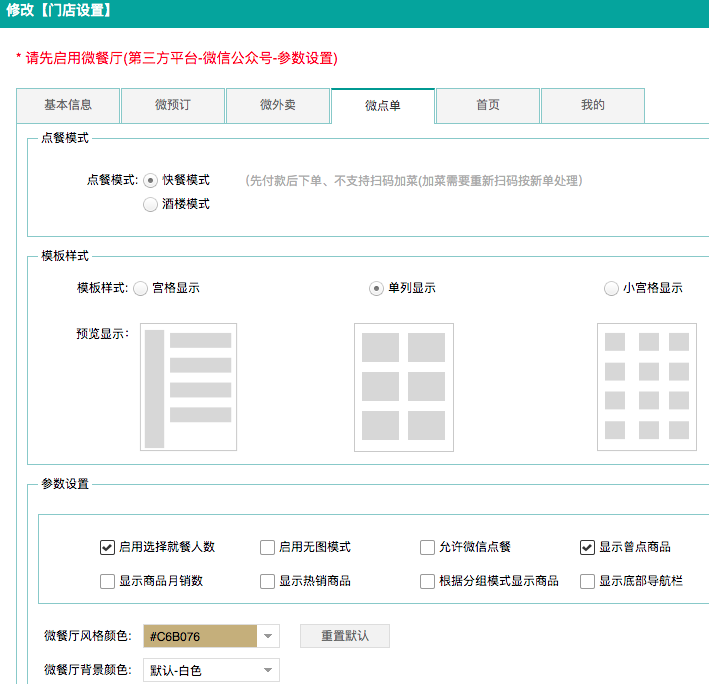Click the 小宫格显示 small-grid preview thumbnail
713x684 pixels.
click(646, 387)
